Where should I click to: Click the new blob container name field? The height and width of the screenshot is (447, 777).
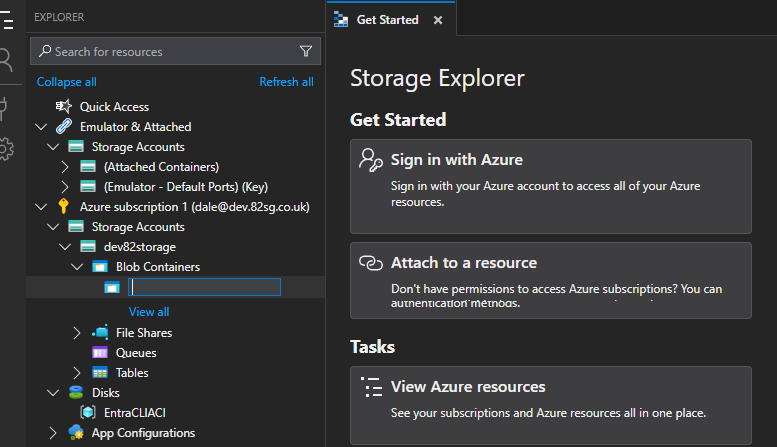click(205, 287)
